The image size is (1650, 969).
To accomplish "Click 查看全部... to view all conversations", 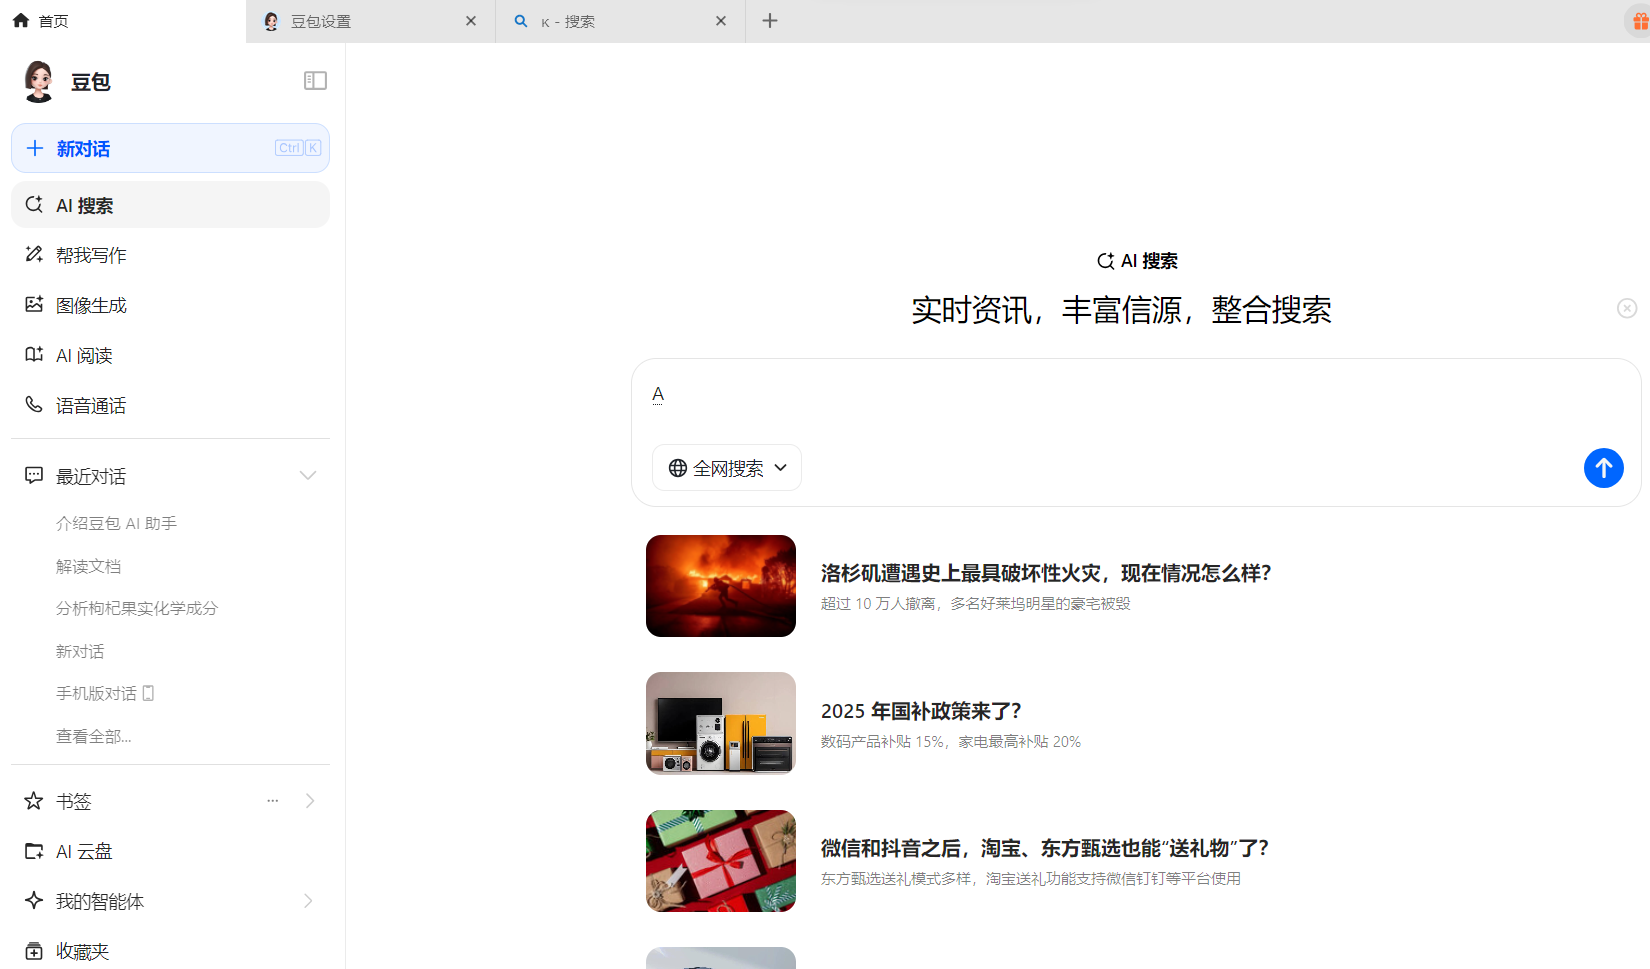I will pyautogui.click(x=93, y=736).
